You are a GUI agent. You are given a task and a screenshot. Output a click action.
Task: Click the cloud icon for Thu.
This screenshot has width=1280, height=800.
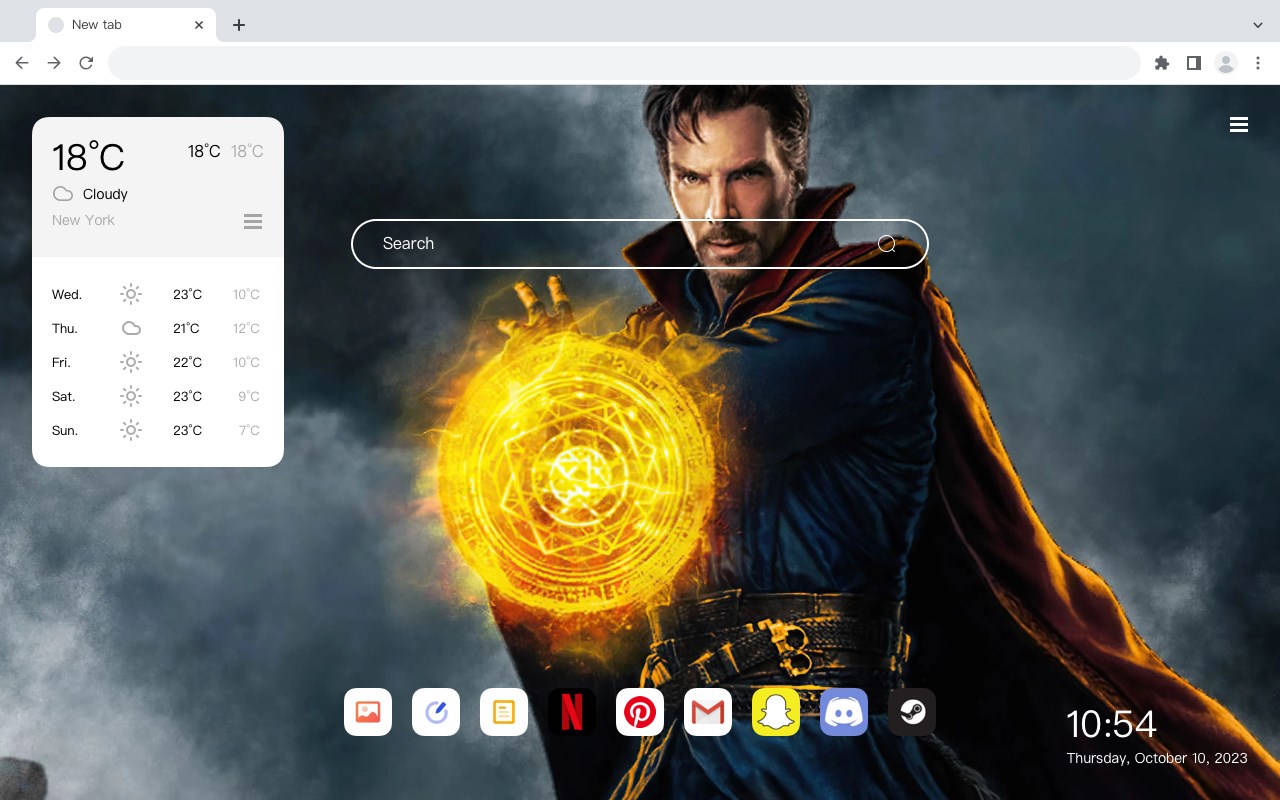tap(131, 328)
